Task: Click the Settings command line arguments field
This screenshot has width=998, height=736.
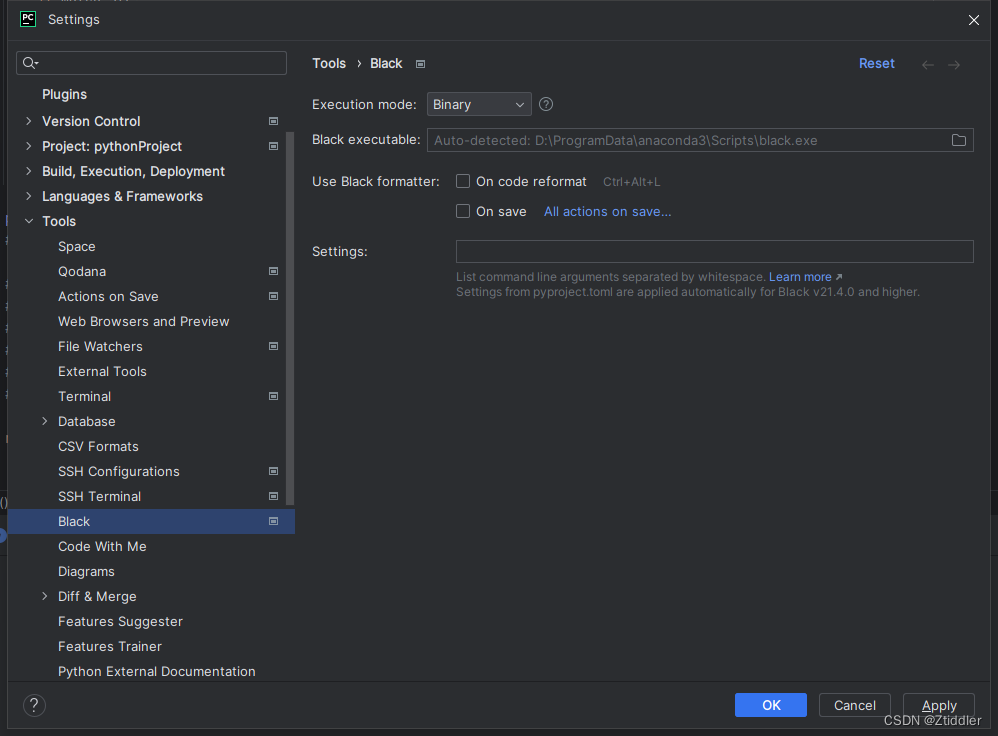Action: pos(714,251)
